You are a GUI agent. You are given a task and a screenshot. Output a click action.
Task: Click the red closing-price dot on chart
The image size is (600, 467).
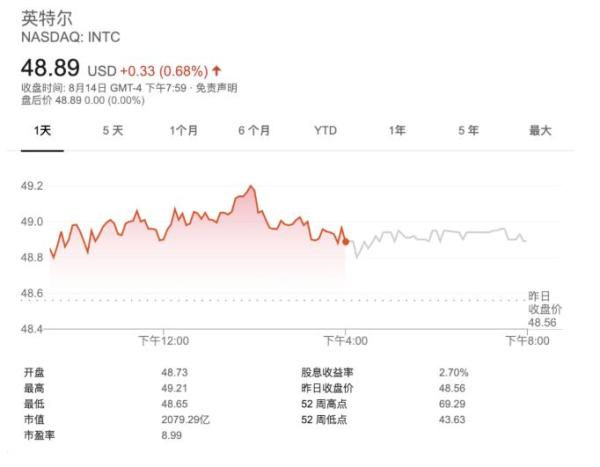(x=346, y=241)
